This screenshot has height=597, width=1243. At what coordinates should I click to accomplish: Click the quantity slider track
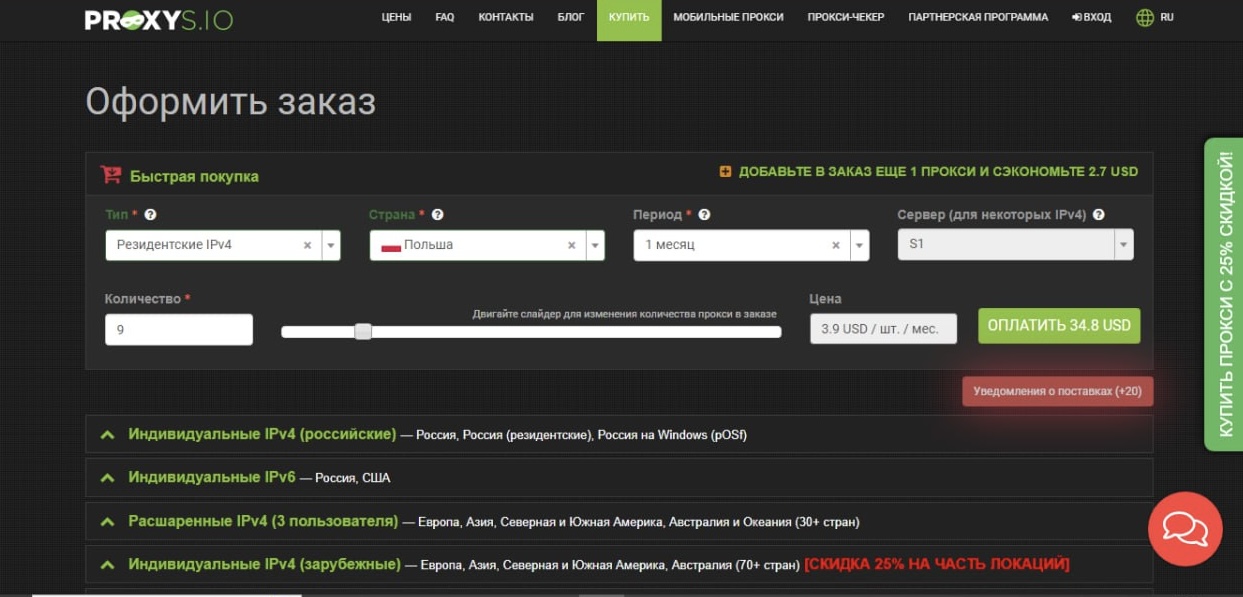pyautogui.click(x=531, y=332)
